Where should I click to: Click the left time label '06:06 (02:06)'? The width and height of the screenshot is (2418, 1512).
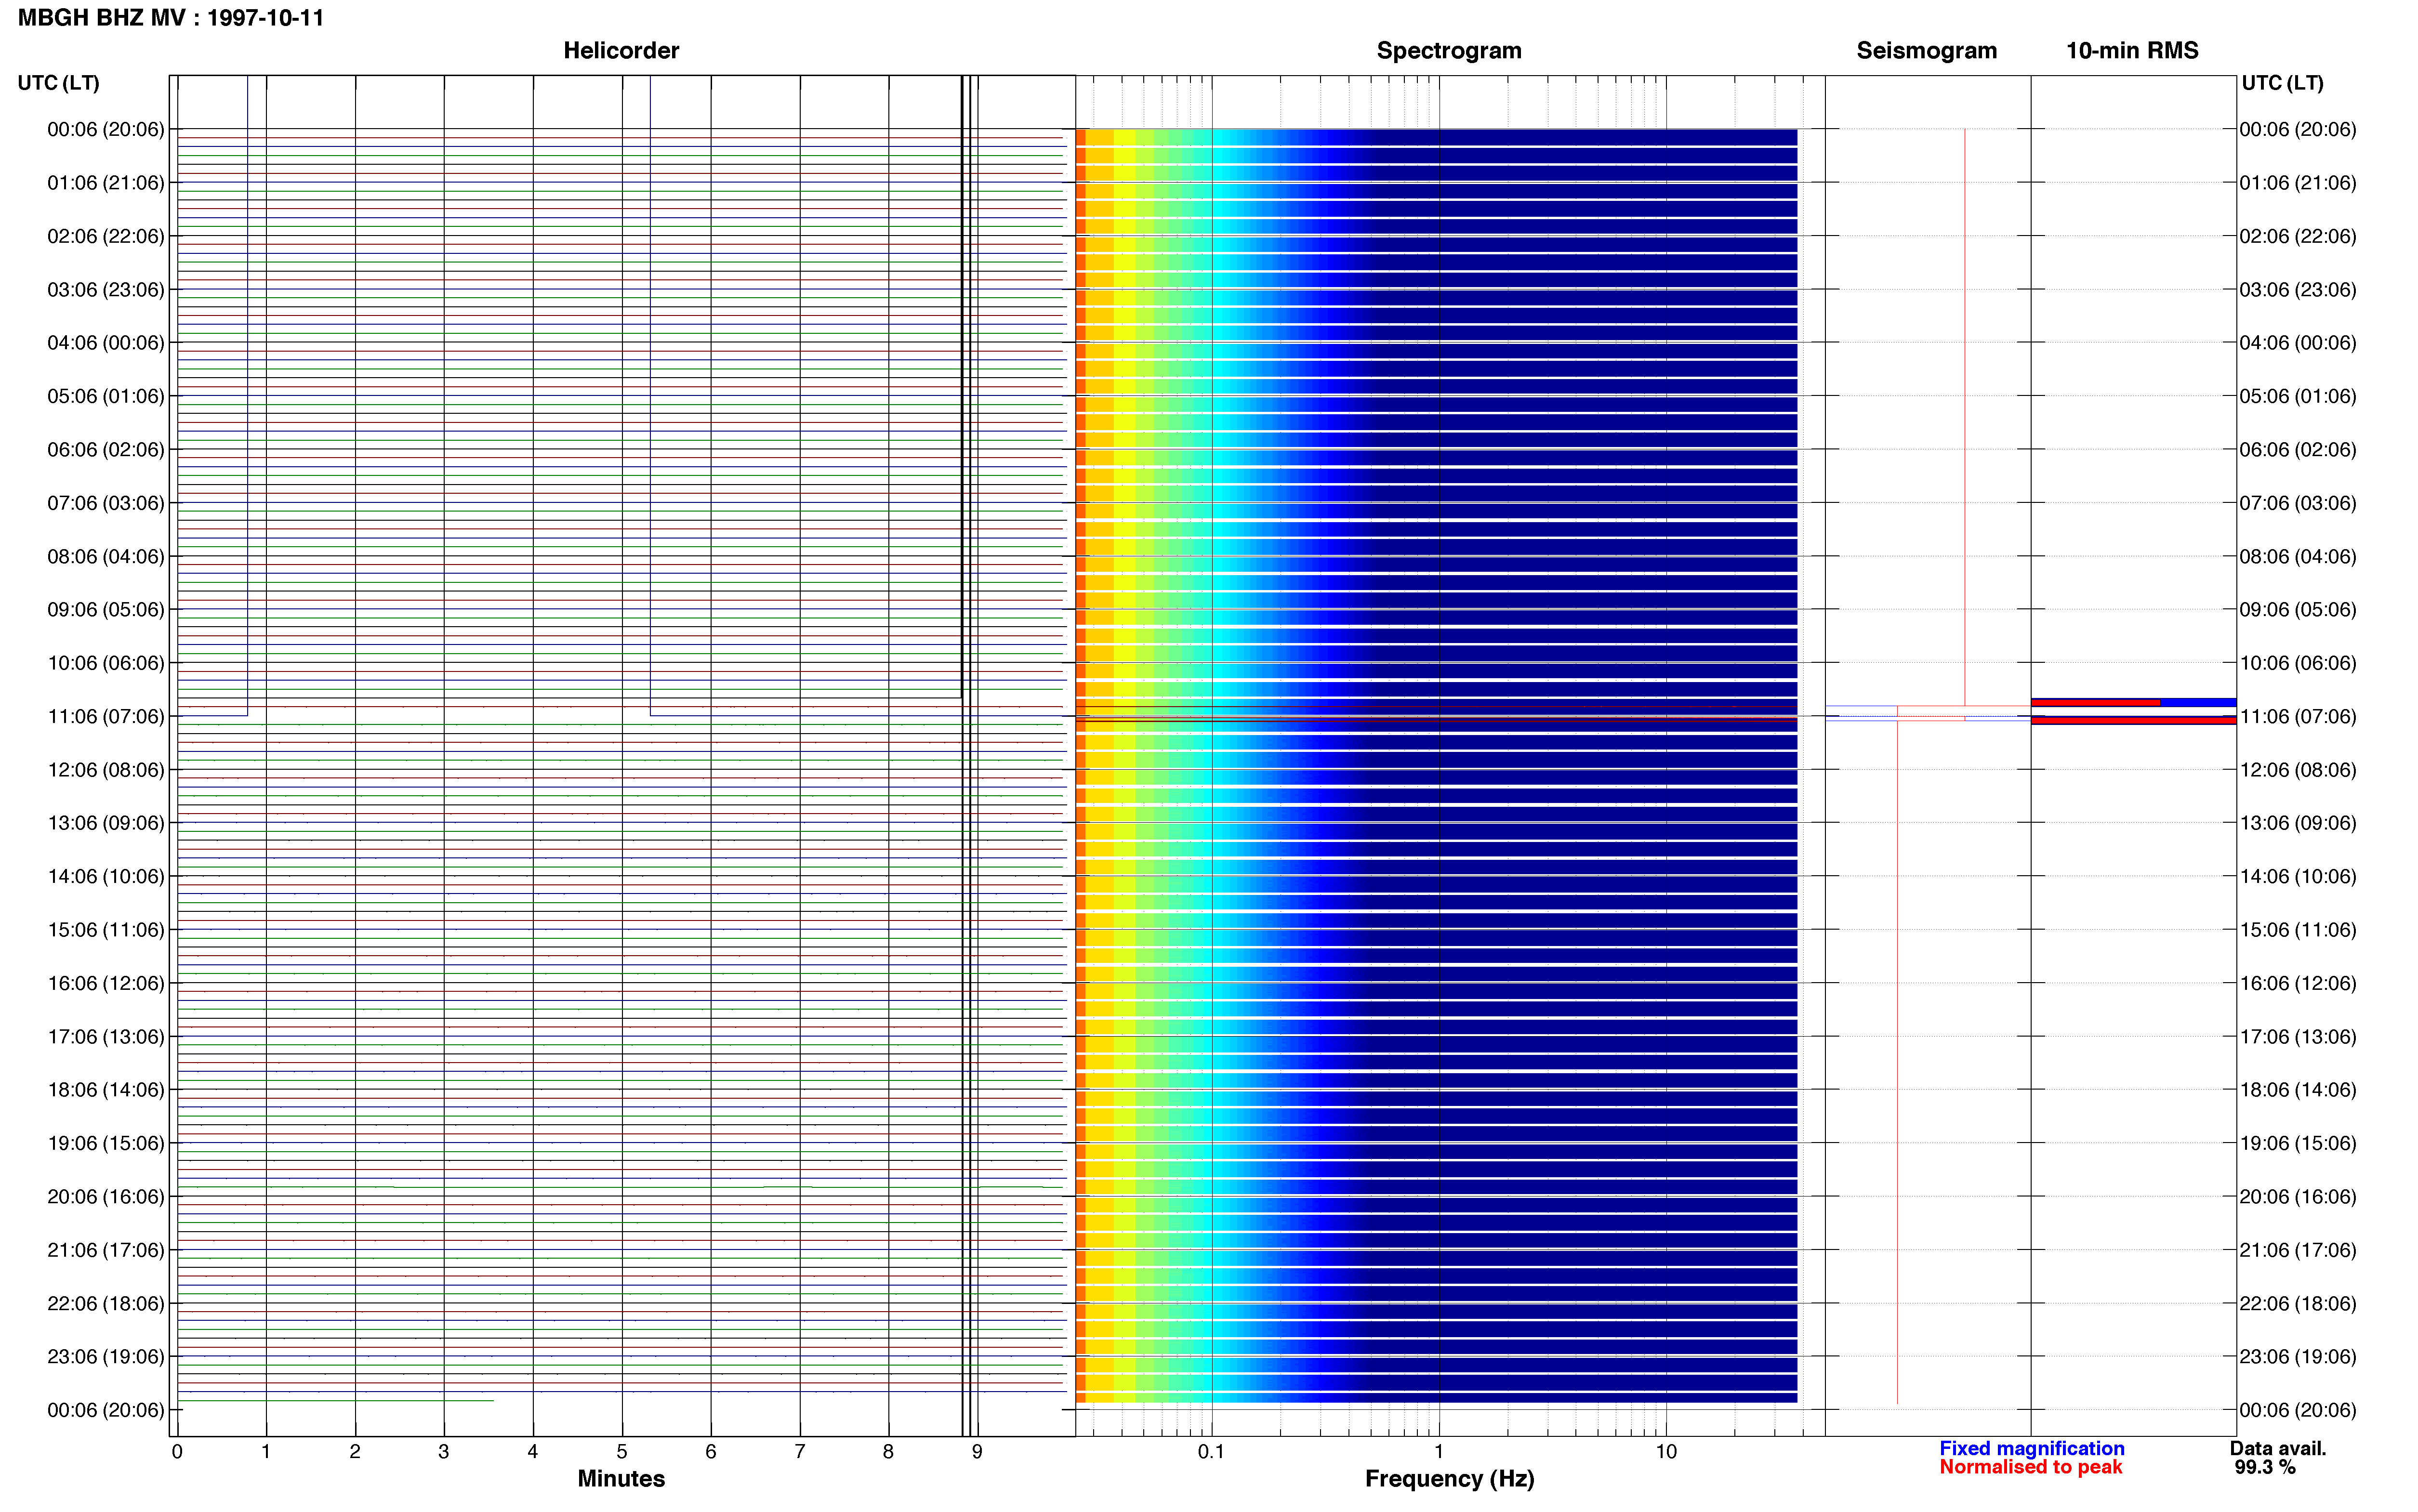click(106, 450)
